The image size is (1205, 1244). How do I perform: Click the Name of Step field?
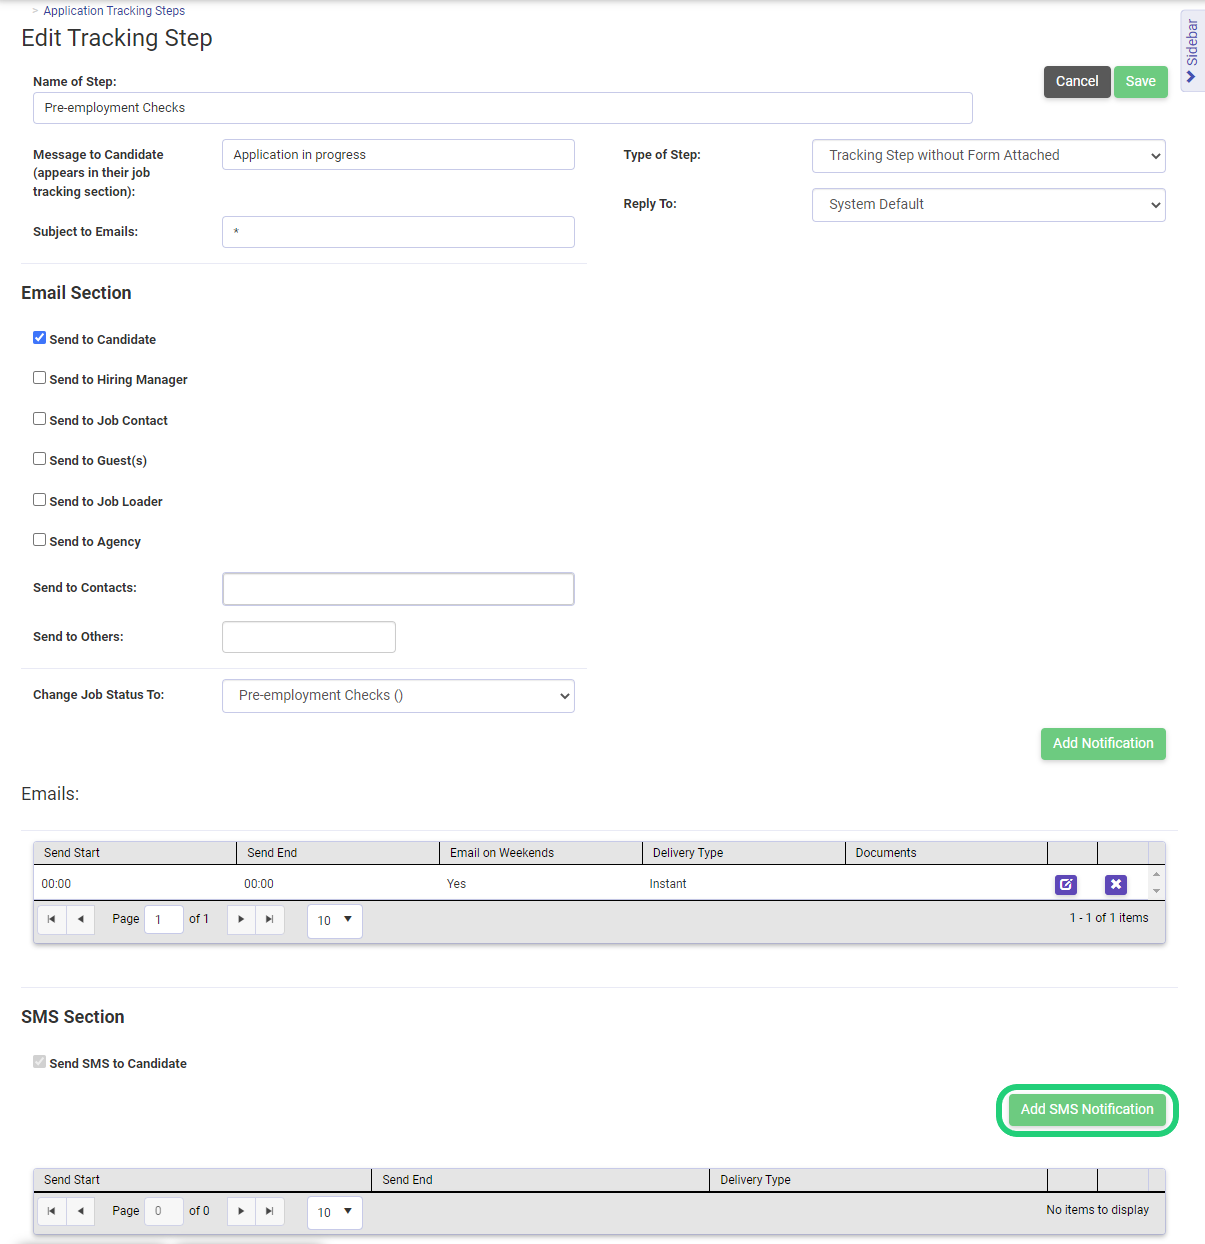503,108
